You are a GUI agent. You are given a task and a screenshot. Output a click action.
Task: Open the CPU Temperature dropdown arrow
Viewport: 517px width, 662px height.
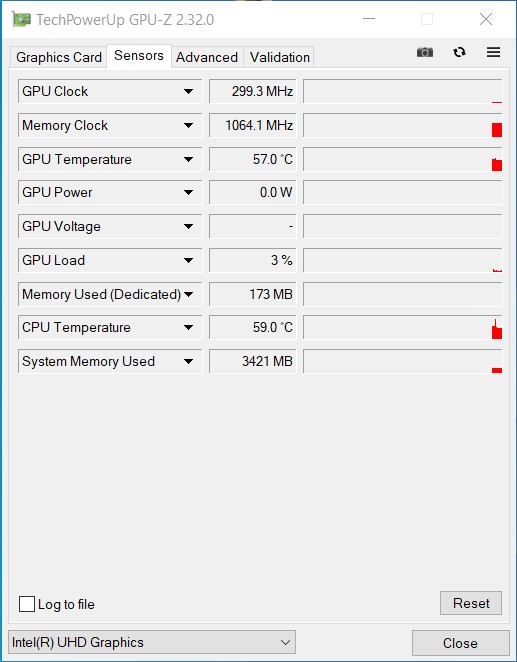tap(189, 328)
